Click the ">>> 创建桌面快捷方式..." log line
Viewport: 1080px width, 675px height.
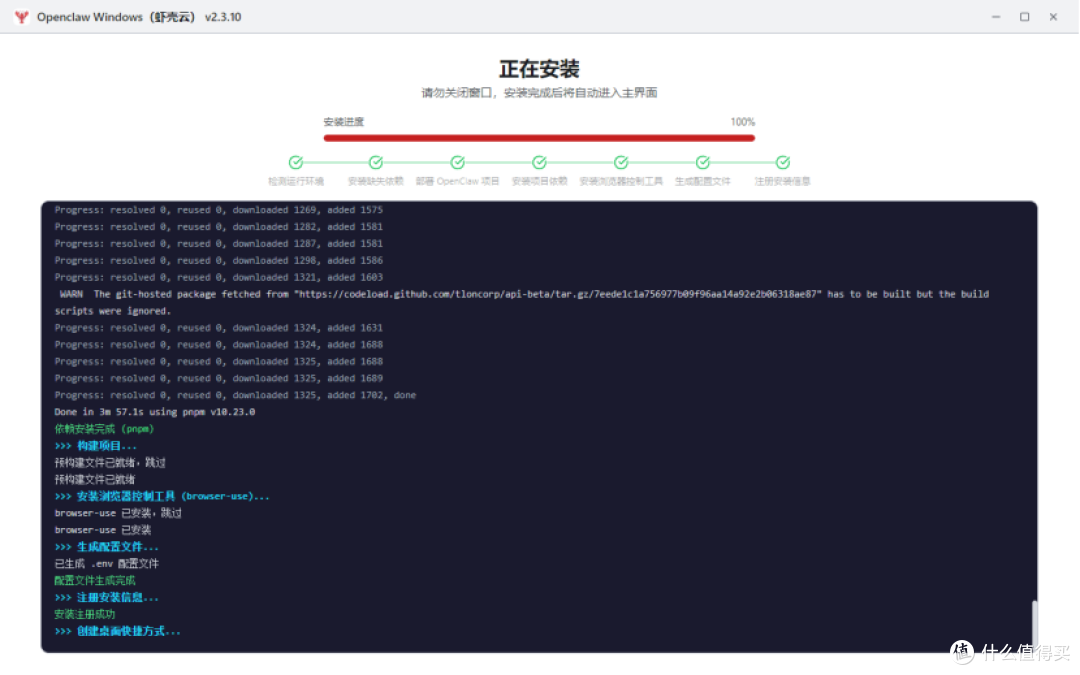coord(118,632)
